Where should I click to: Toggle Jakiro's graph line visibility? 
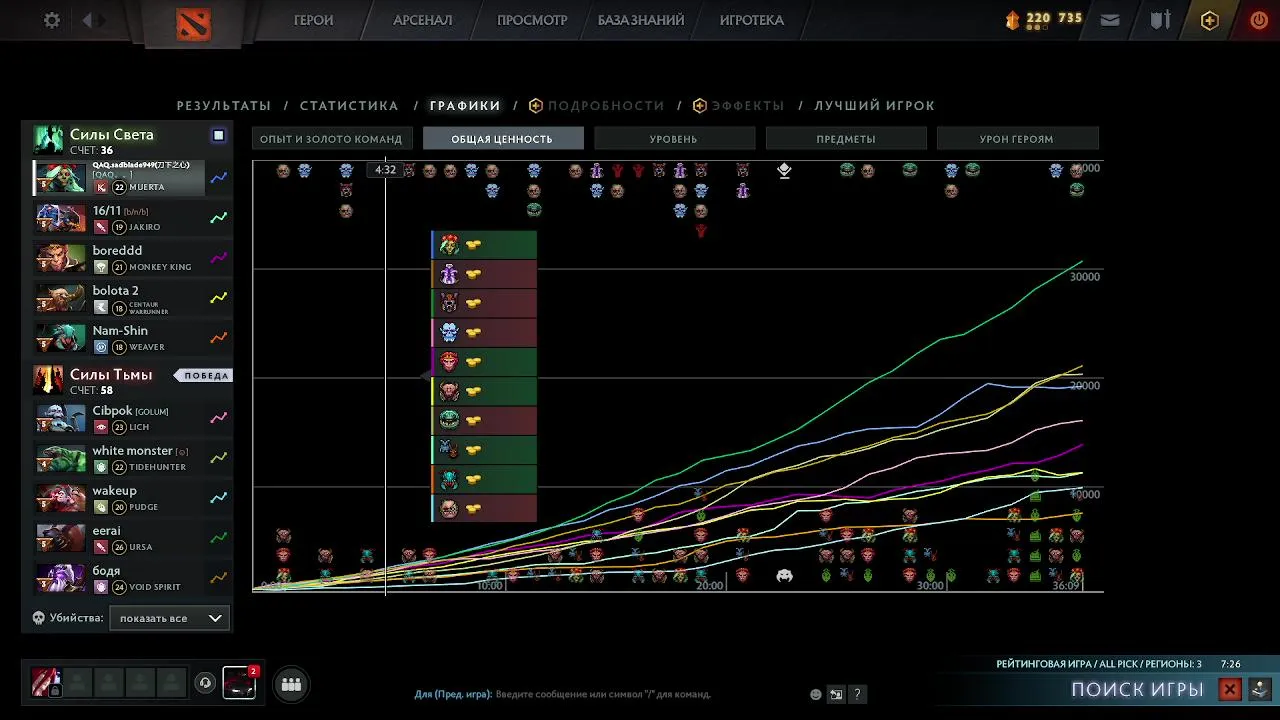218,218
